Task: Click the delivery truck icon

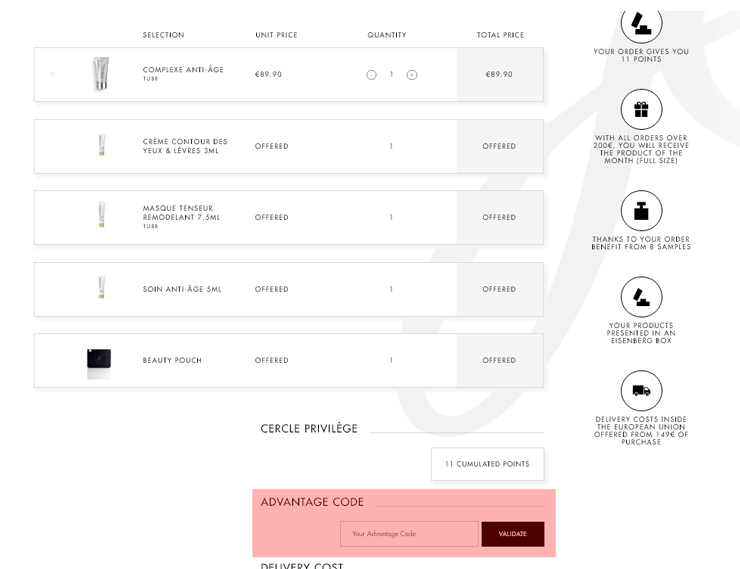Action: click(x=641, y=391)
